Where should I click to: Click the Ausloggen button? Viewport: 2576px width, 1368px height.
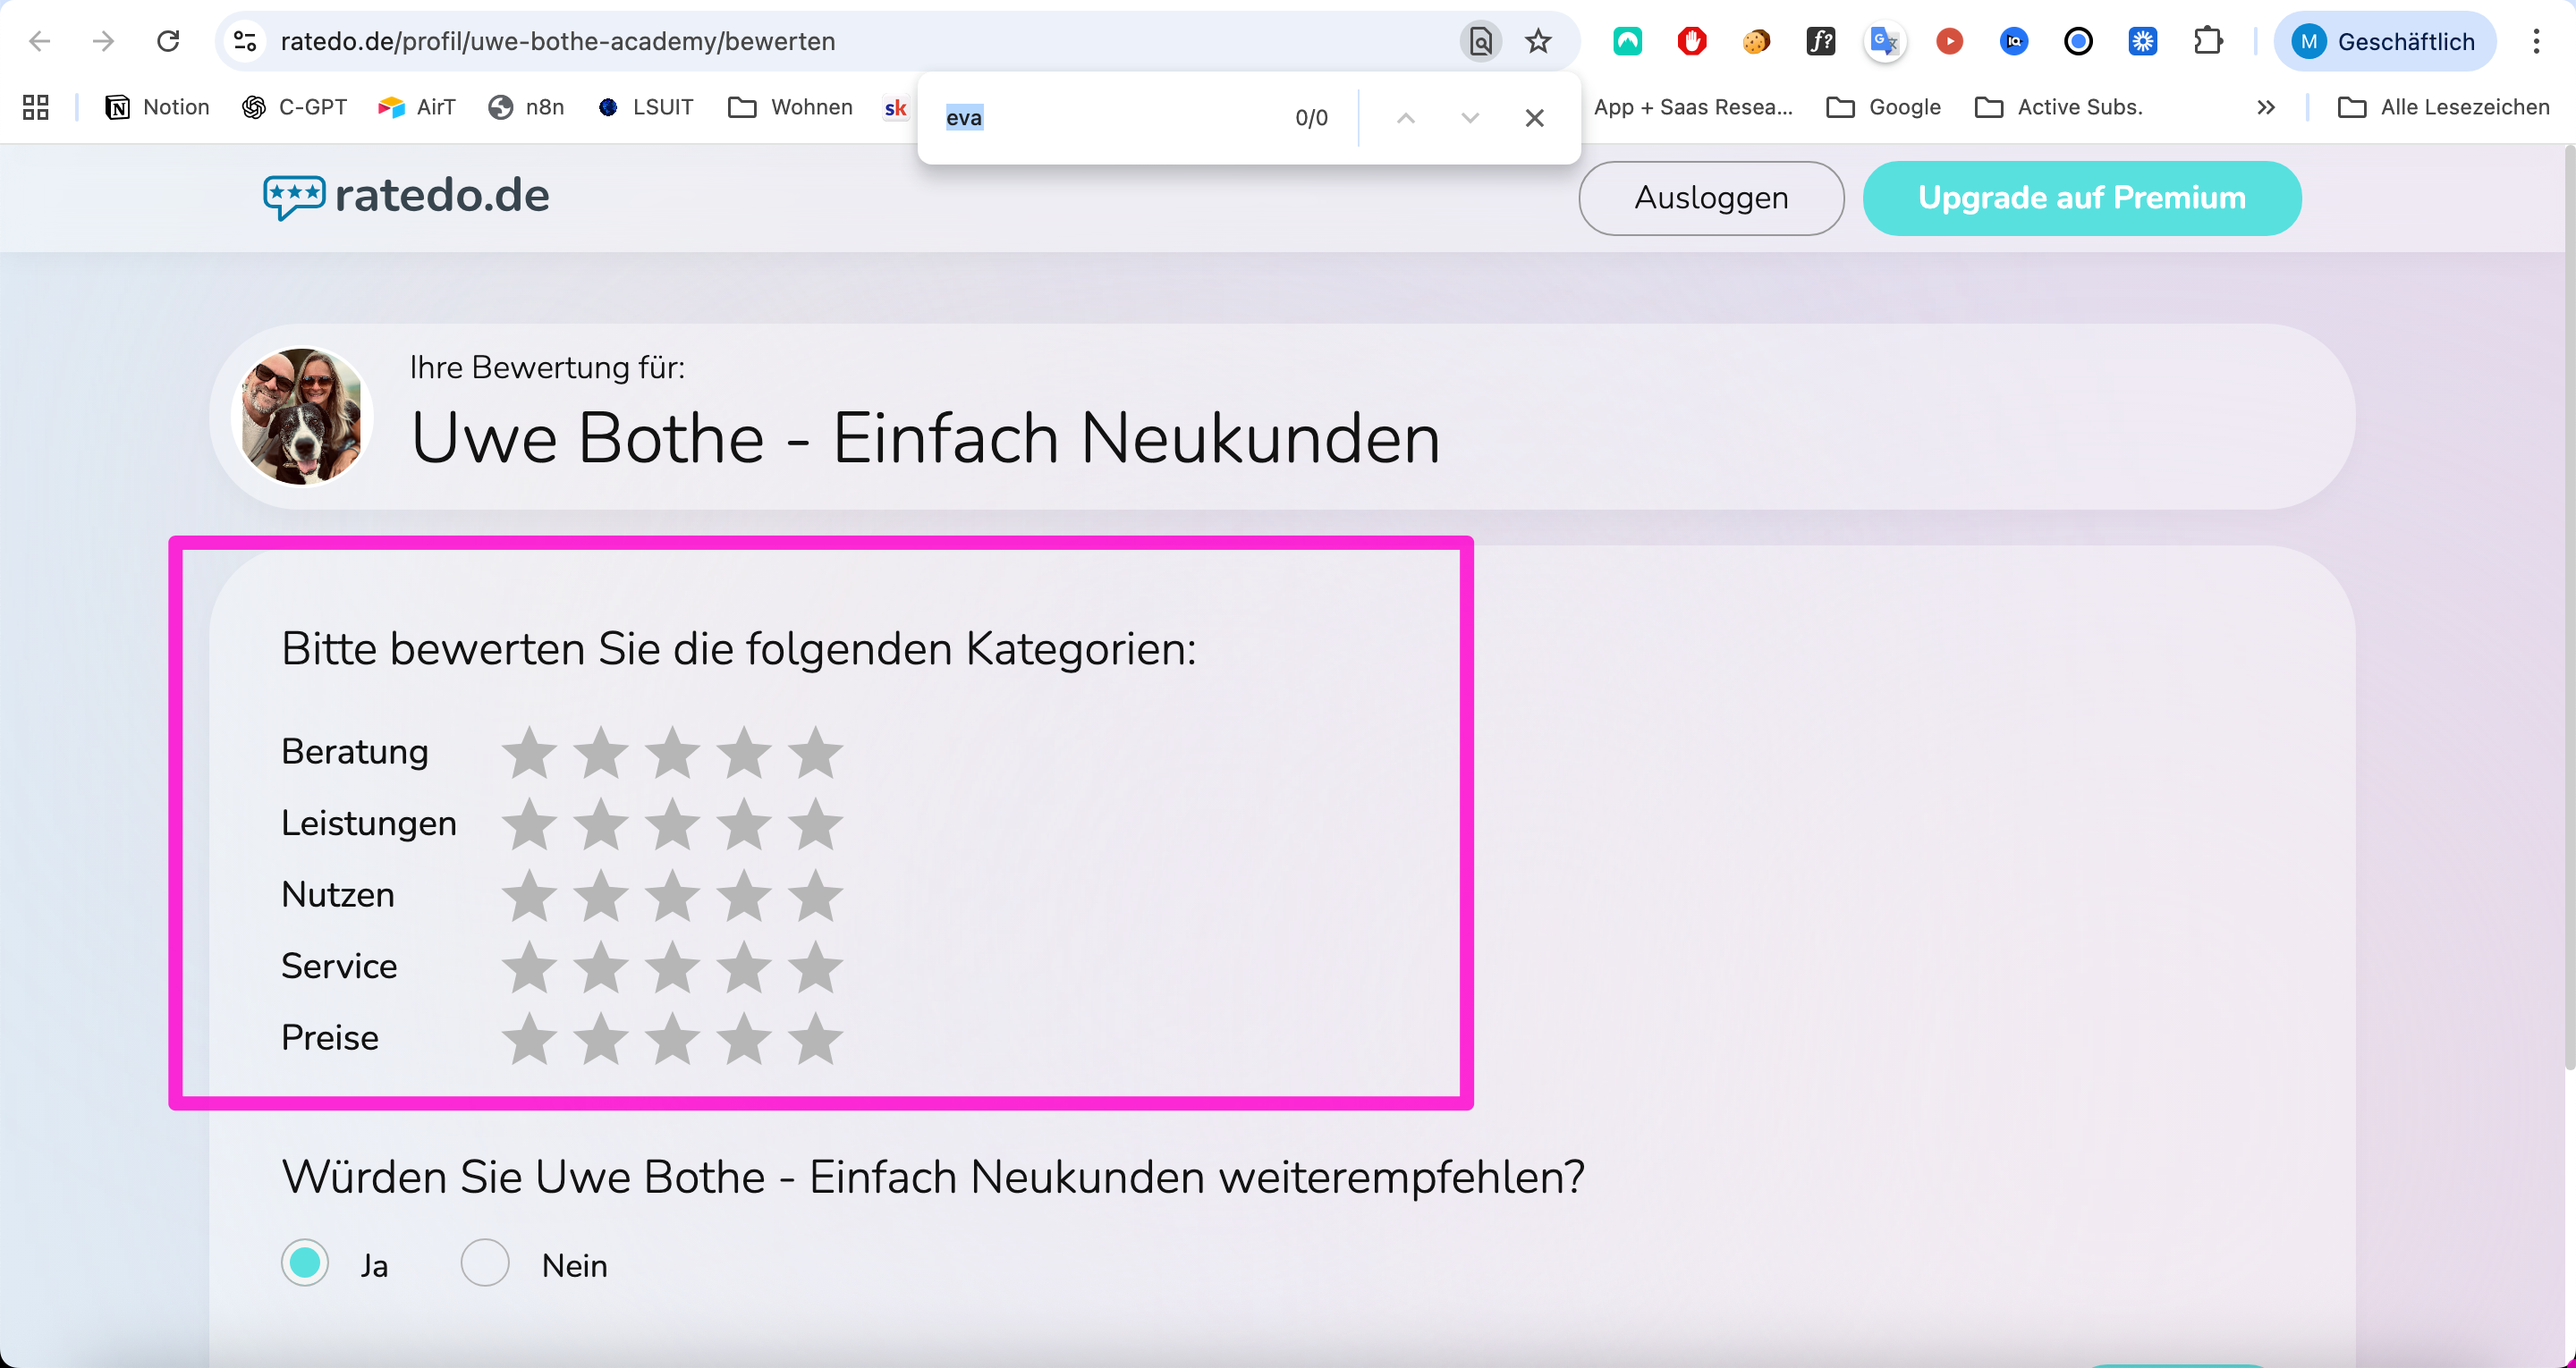(x=1711, y=198)
